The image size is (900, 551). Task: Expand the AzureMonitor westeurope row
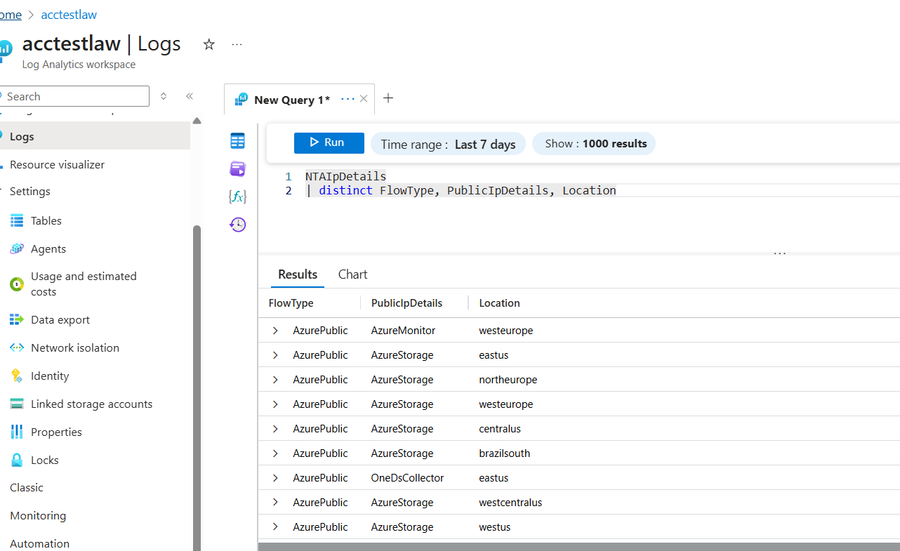275,331
